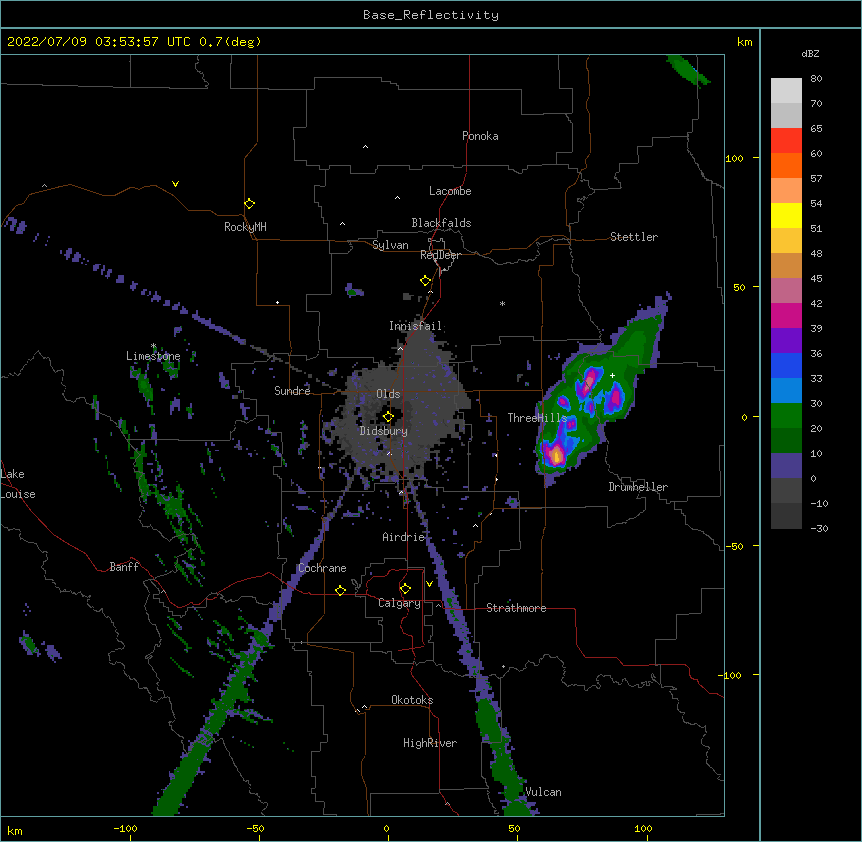Select the yellow diamond marker below Cochrane
The width and height of the screenshot is (862, 842).
[x=340, y=590]
